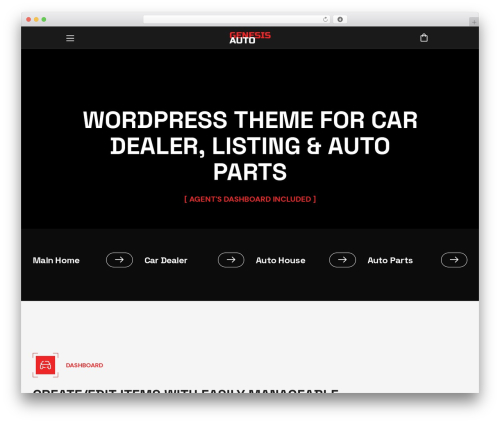This screenshot has width=500, height=423.
Task: Click the yellow minimize window dot
Action: [36, 19]
